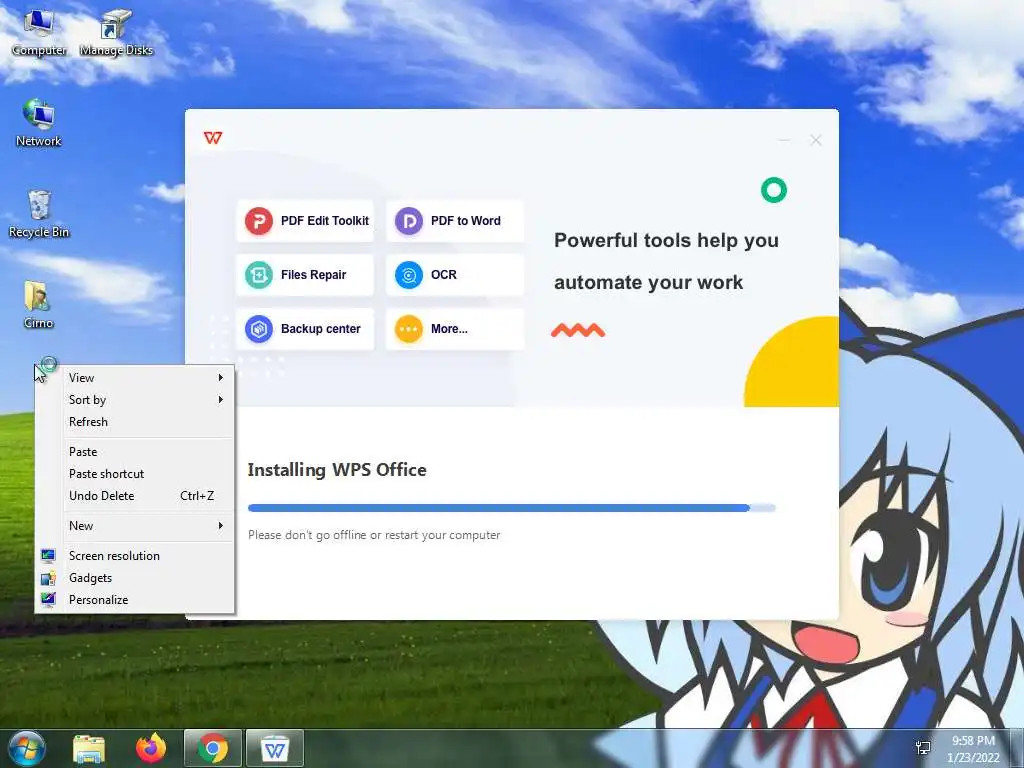The height and width of the screenshot is (768, 1024).
Task: Click the PDF to Word label
Action: [466, 221]
